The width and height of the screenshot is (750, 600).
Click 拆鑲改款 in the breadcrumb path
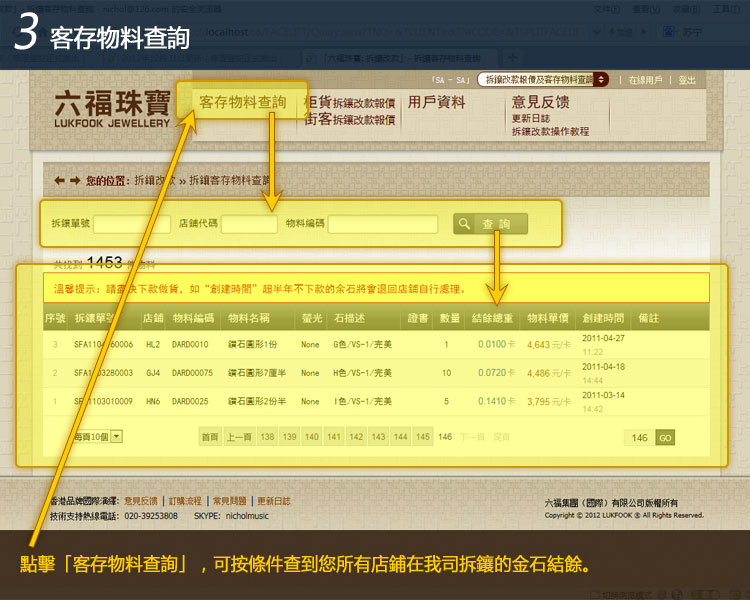155,180
